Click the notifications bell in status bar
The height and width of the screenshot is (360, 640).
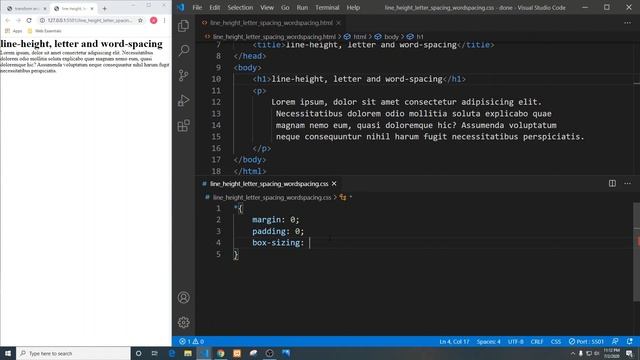(630, 341)
